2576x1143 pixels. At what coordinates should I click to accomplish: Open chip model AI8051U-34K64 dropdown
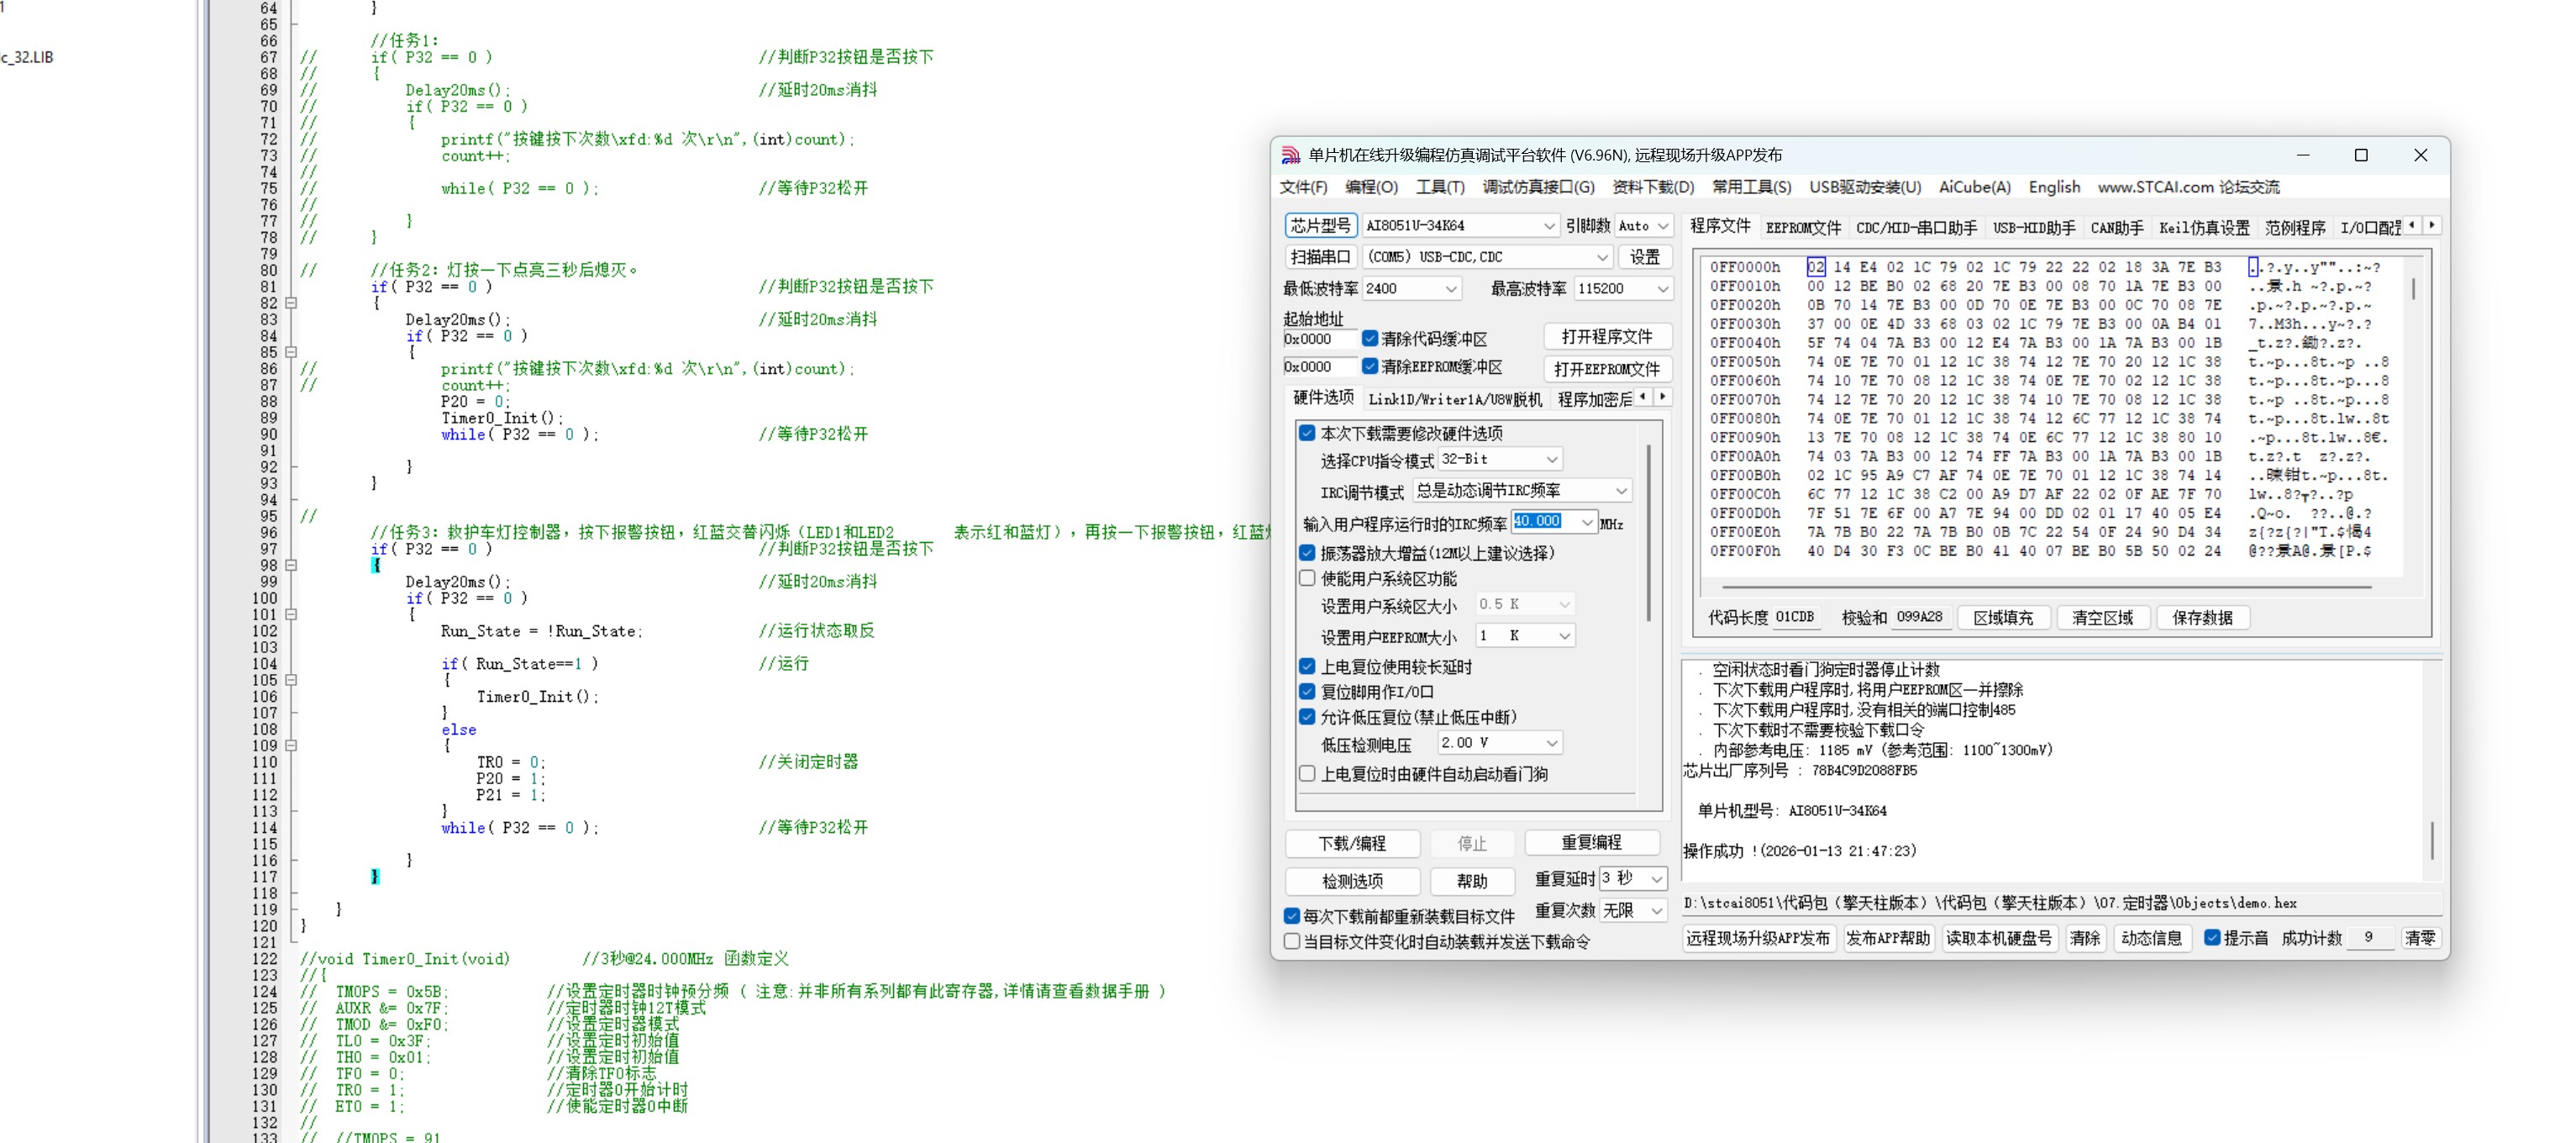tap(1548, 226)
